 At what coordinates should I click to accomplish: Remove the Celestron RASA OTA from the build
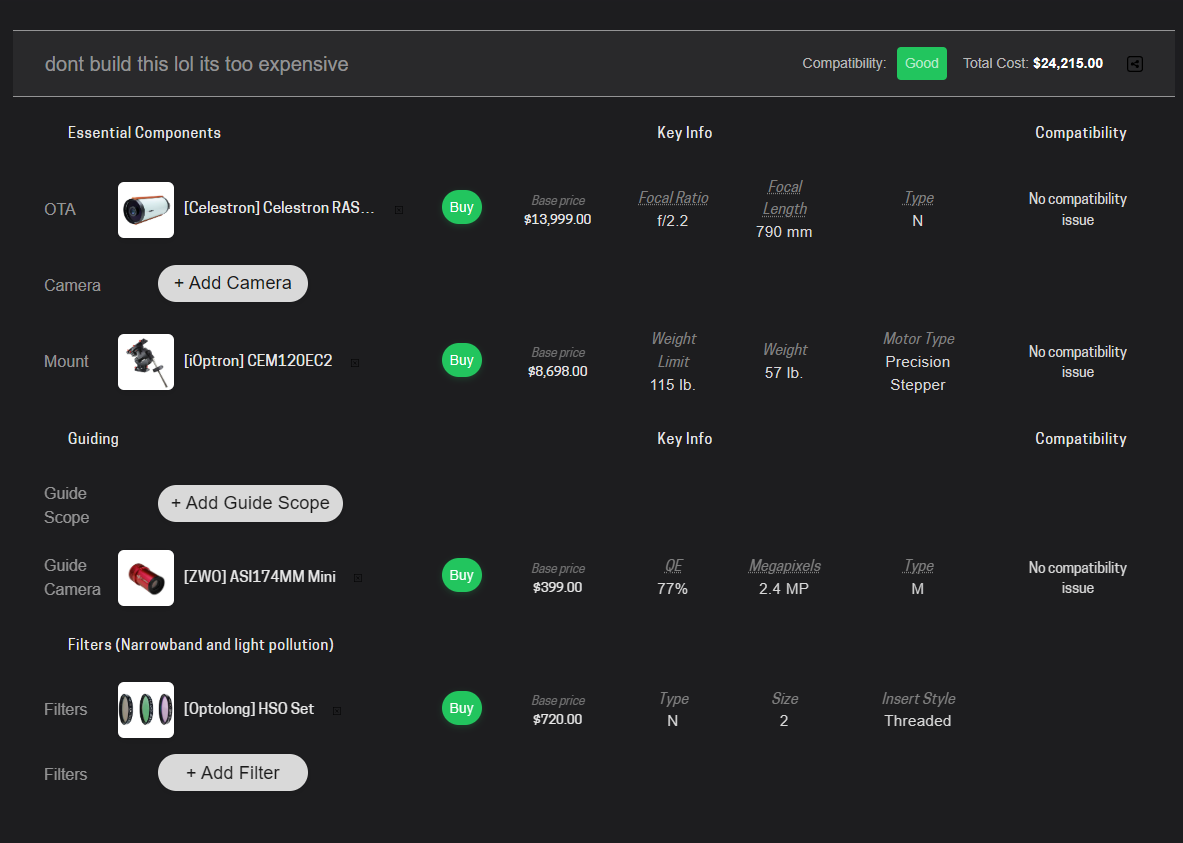(397, 209)
